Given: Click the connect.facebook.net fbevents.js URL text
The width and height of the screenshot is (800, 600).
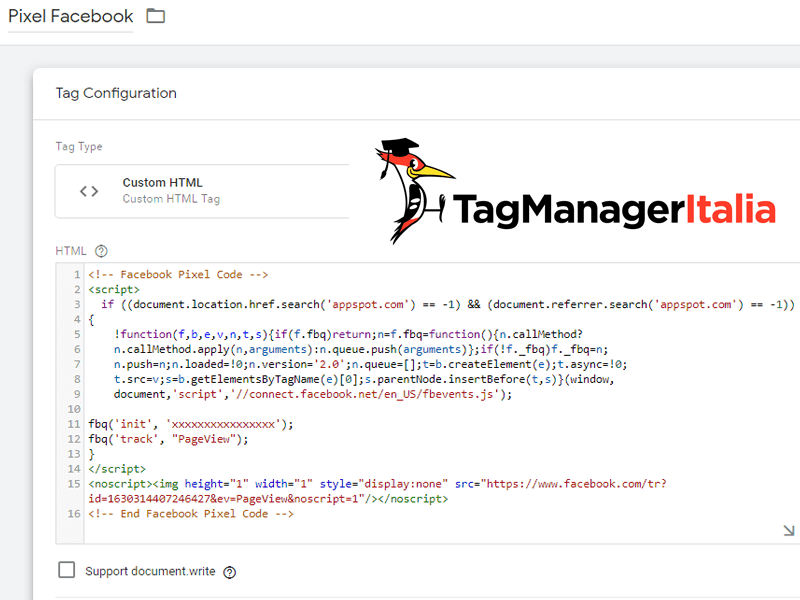Looking at the screenshot, I should point(364,394).
